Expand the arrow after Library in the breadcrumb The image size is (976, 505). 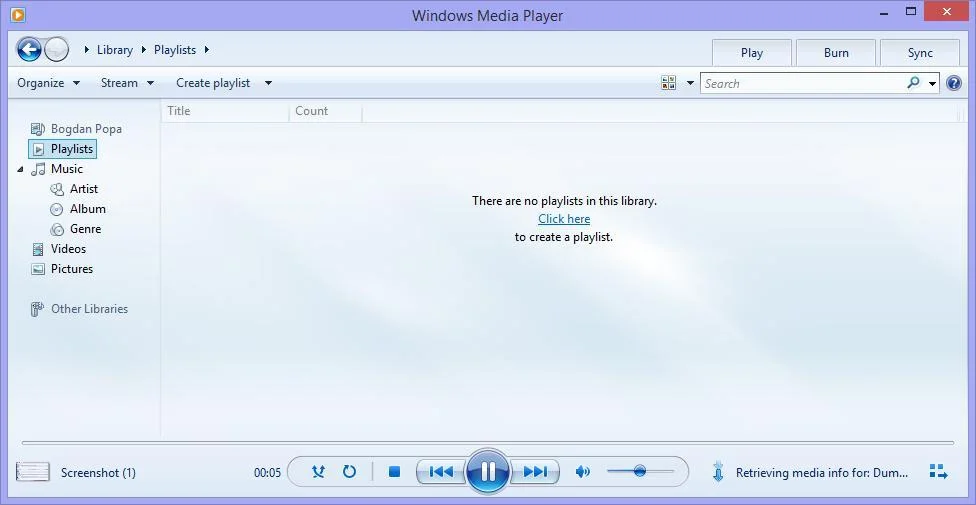point(144,50)
